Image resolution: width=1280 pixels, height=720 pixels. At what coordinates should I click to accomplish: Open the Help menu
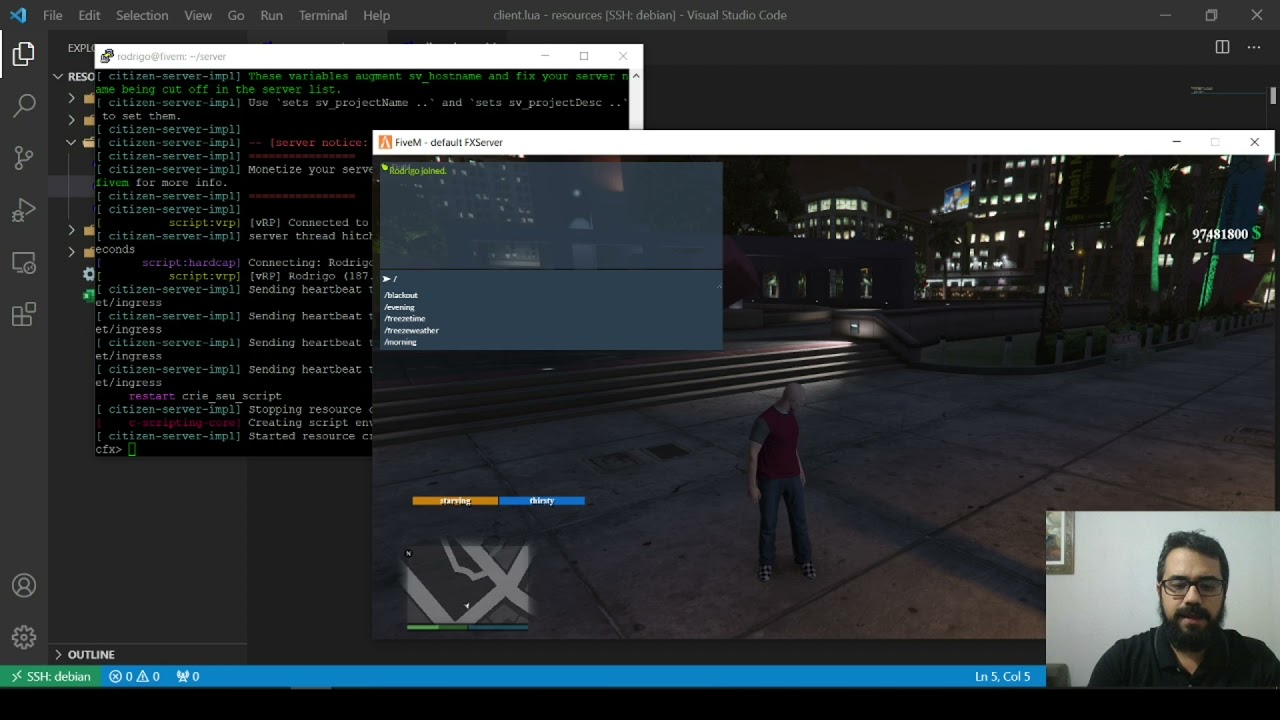point(377,15)
